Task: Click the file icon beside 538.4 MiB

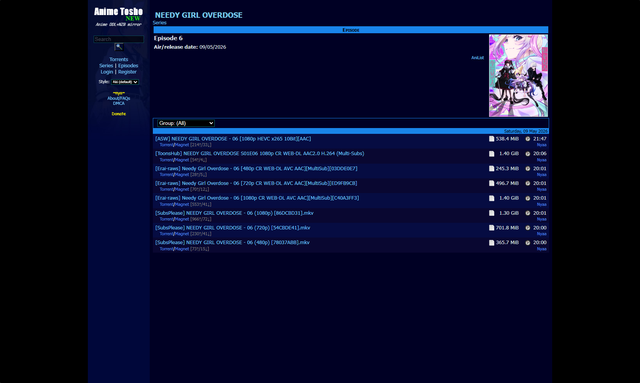Action: [491, 139]
